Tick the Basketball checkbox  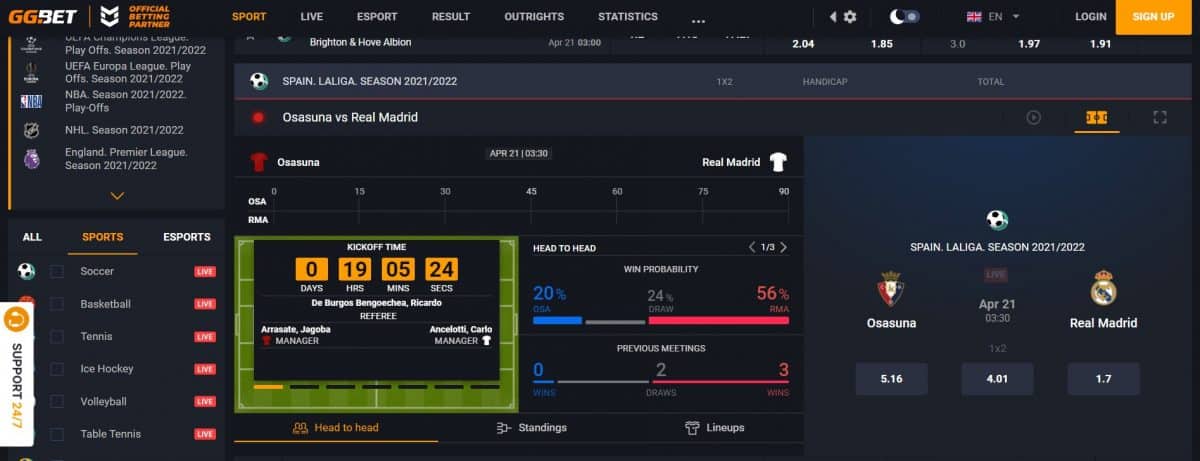[57, 304]
